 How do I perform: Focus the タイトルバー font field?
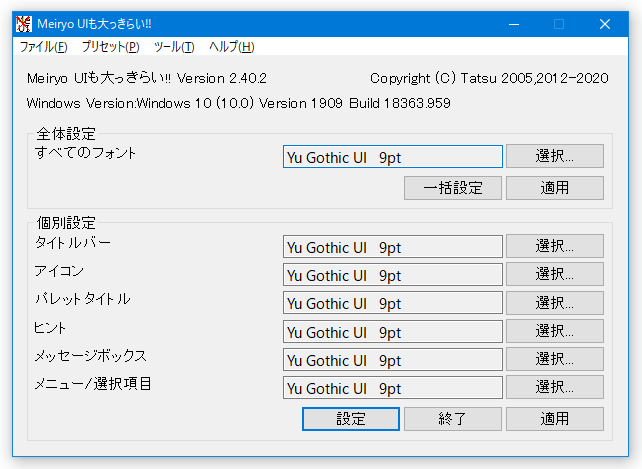point(393,247)
